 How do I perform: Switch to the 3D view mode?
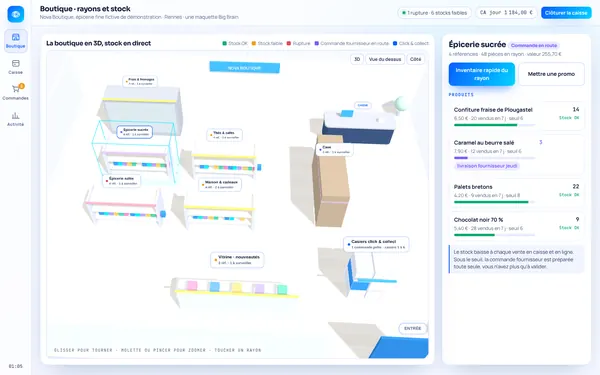357,59
